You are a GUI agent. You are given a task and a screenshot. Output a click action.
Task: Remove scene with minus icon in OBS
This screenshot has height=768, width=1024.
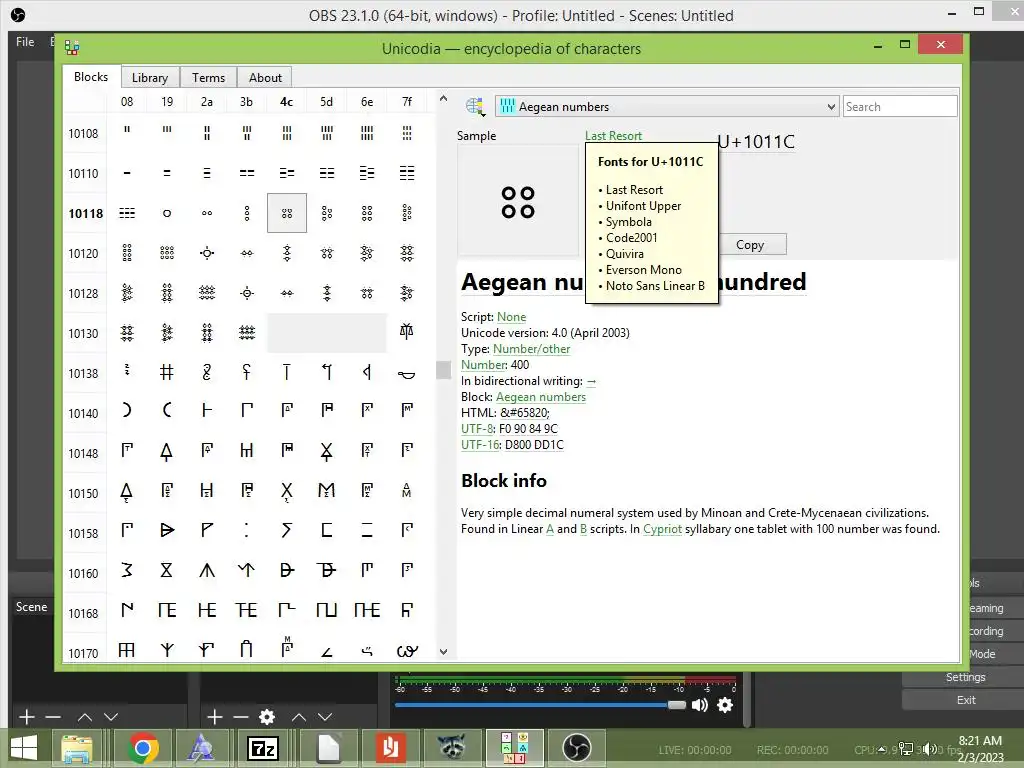click(x=53, y=717)
